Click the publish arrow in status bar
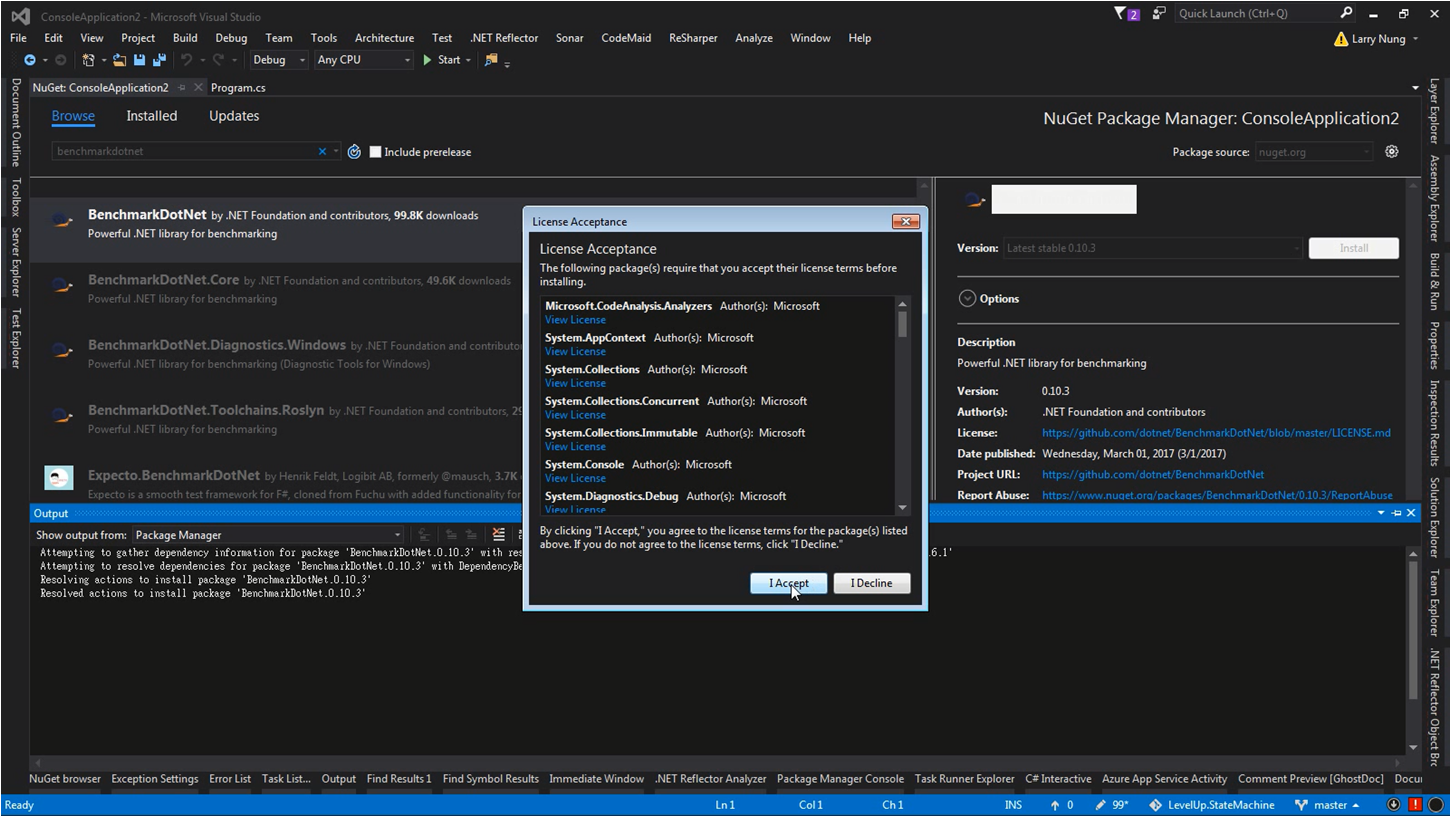Image resolution: width=1451 pixels, height=817 pixels. 1055,805
